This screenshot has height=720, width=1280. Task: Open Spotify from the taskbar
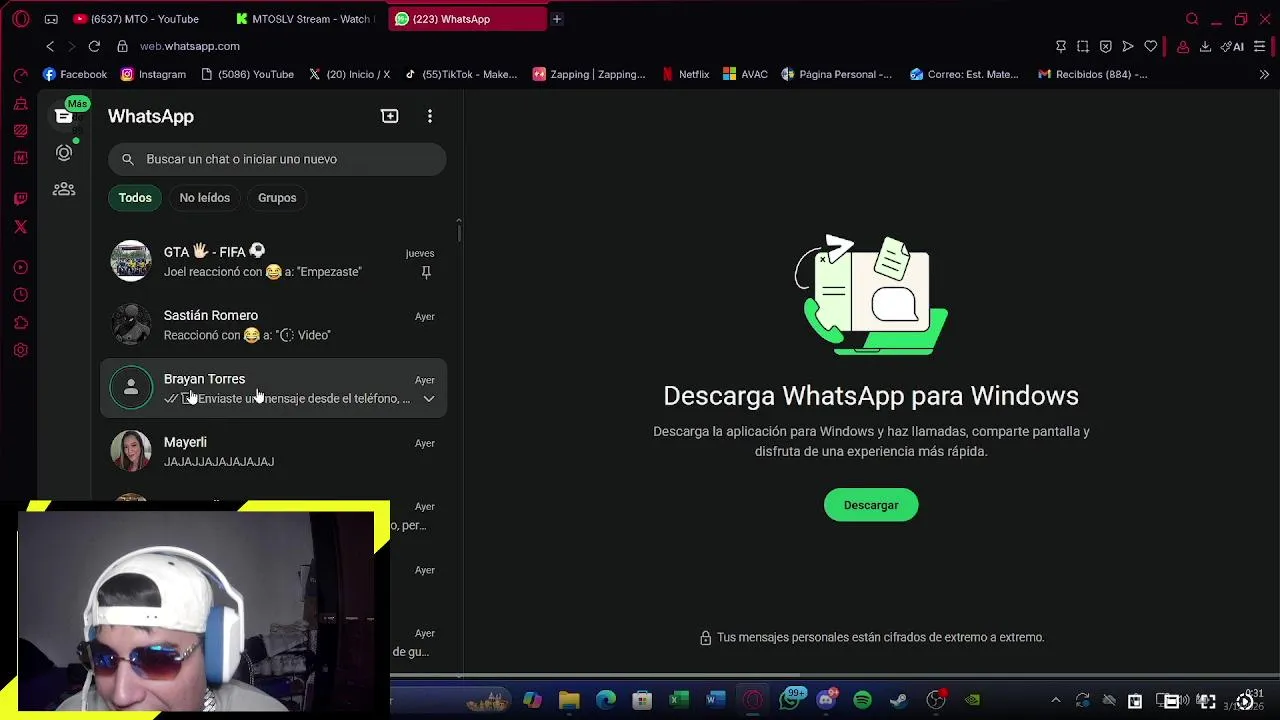pyautogui.click(x=862, y=700)
